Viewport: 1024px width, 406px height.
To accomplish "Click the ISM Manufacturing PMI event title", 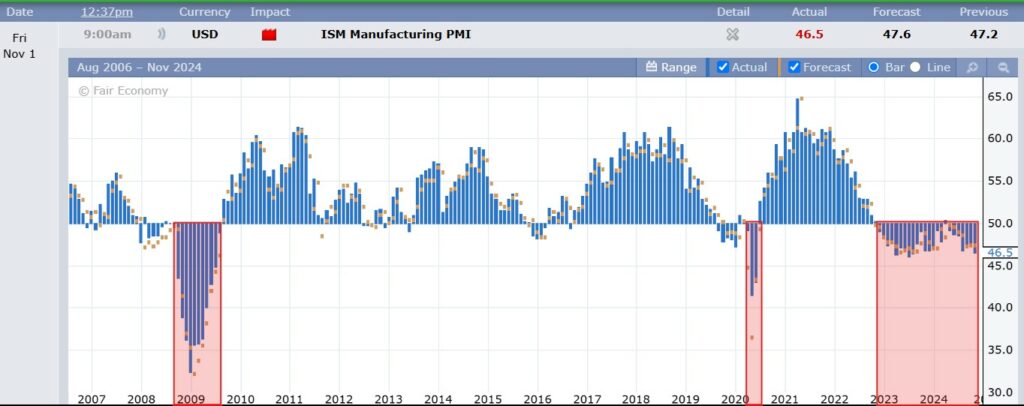I will click(395, 35).
